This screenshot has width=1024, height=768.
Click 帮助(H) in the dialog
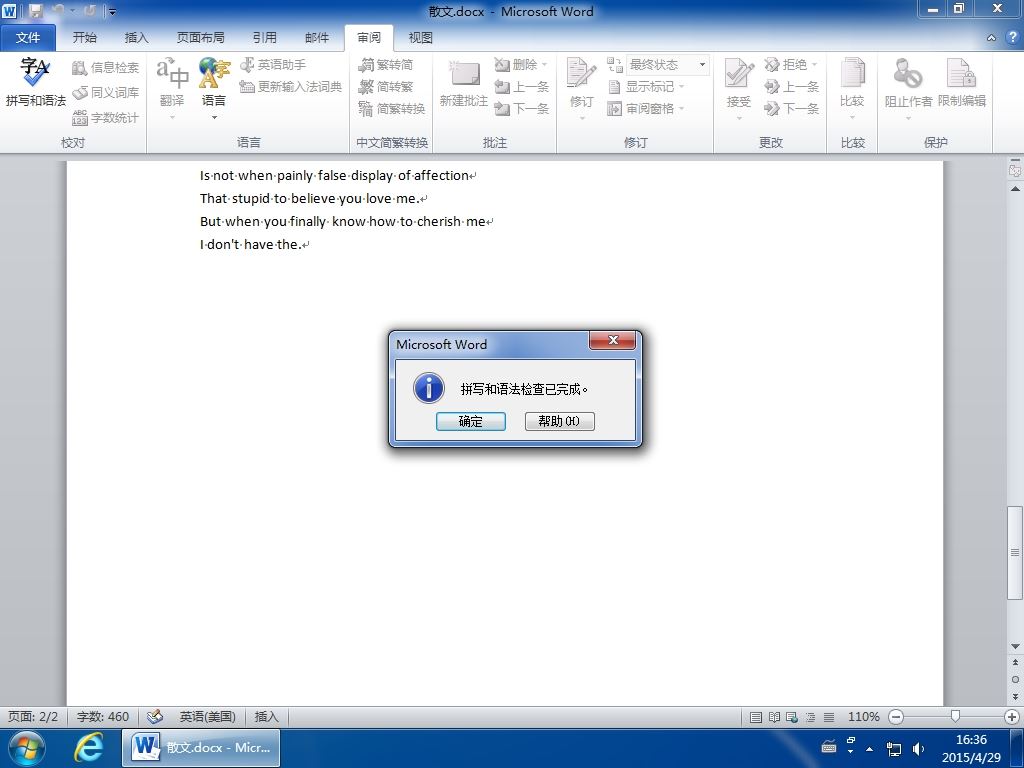click(x=560, y=421)
